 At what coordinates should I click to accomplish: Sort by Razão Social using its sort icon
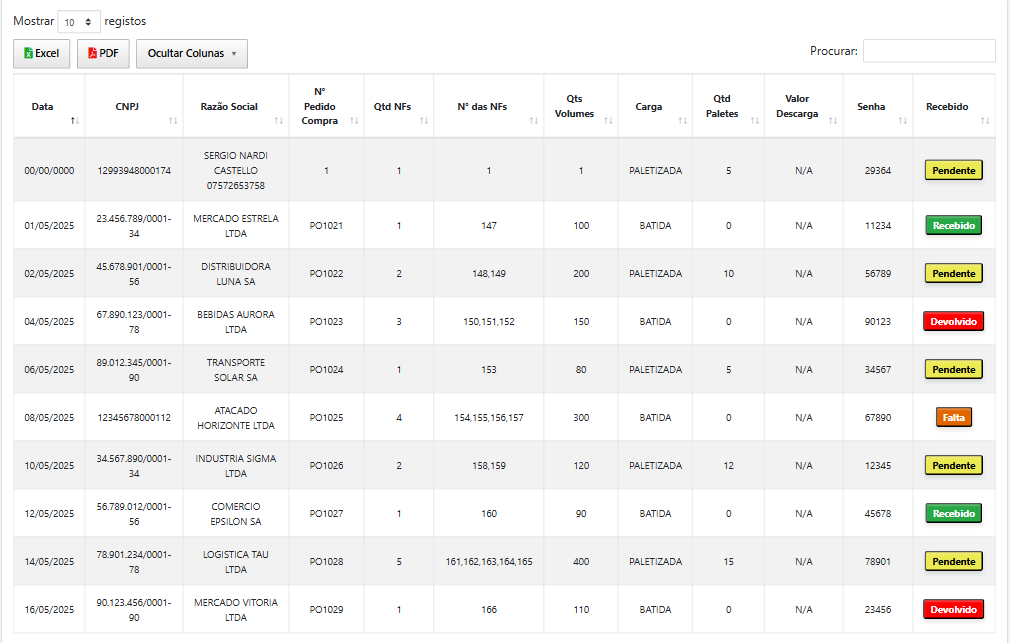(278, 120)
